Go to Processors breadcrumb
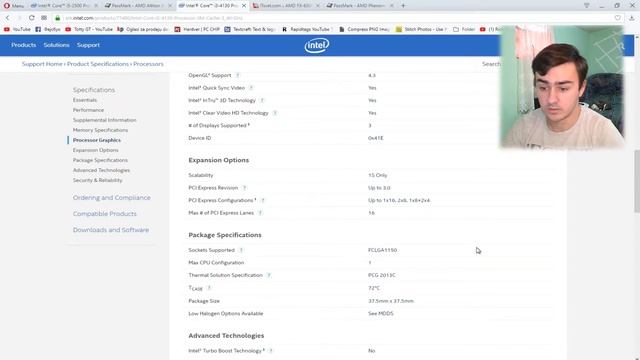 (x=148, y=64)
